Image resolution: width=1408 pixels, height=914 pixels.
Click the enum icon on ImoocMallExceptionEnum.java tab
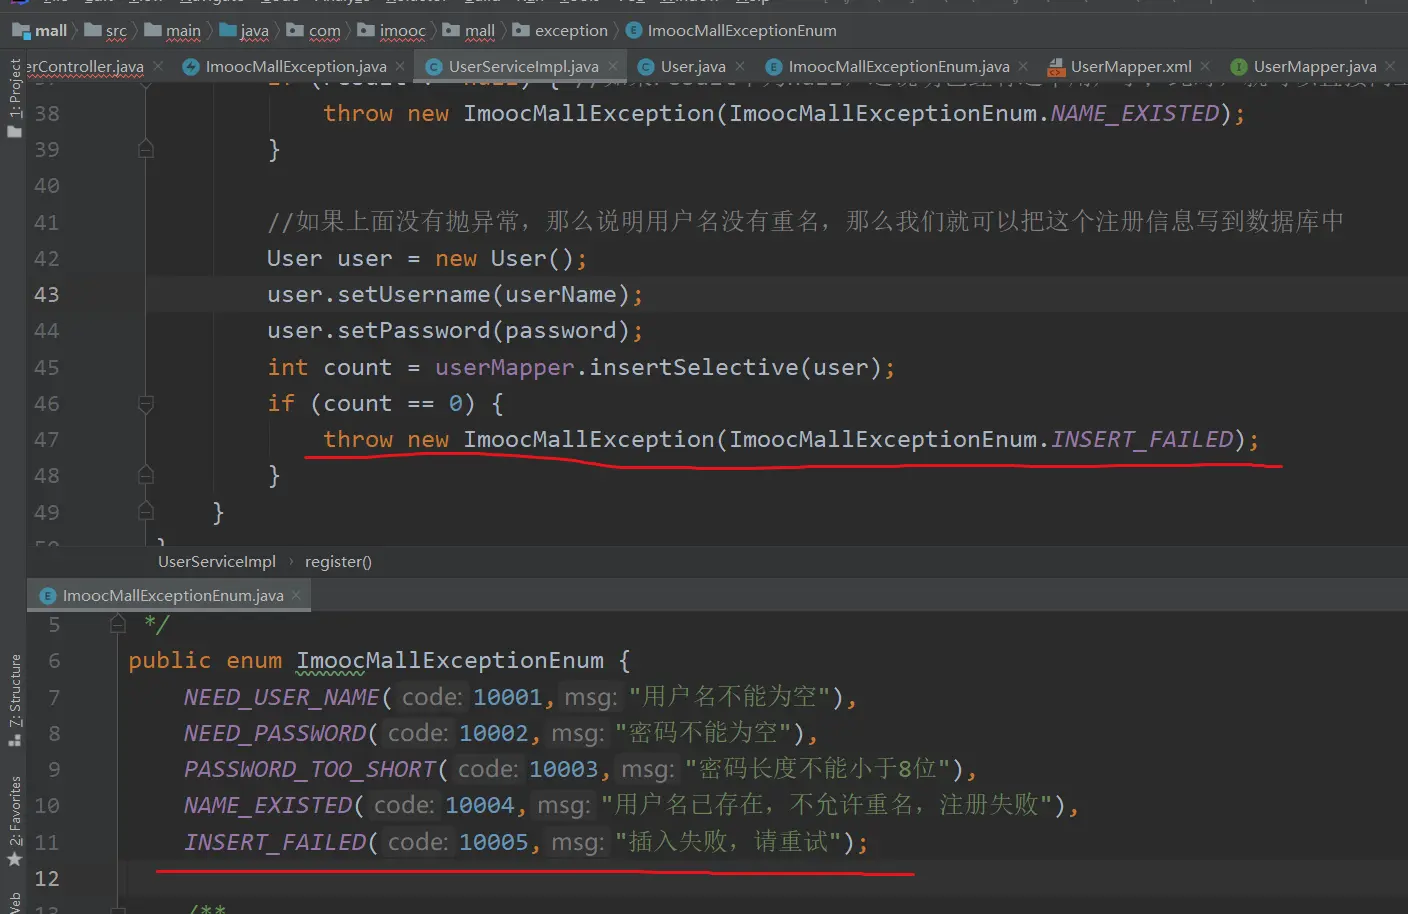[x=773, y=67]
